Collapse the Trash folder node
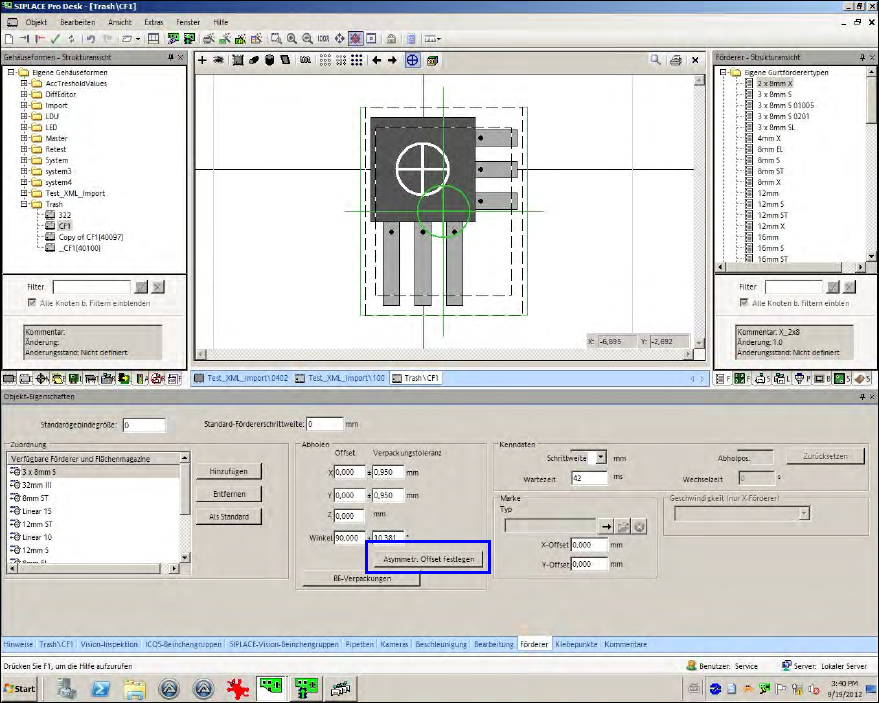This screenshot has height=703, width=879. tap(24, 204)
